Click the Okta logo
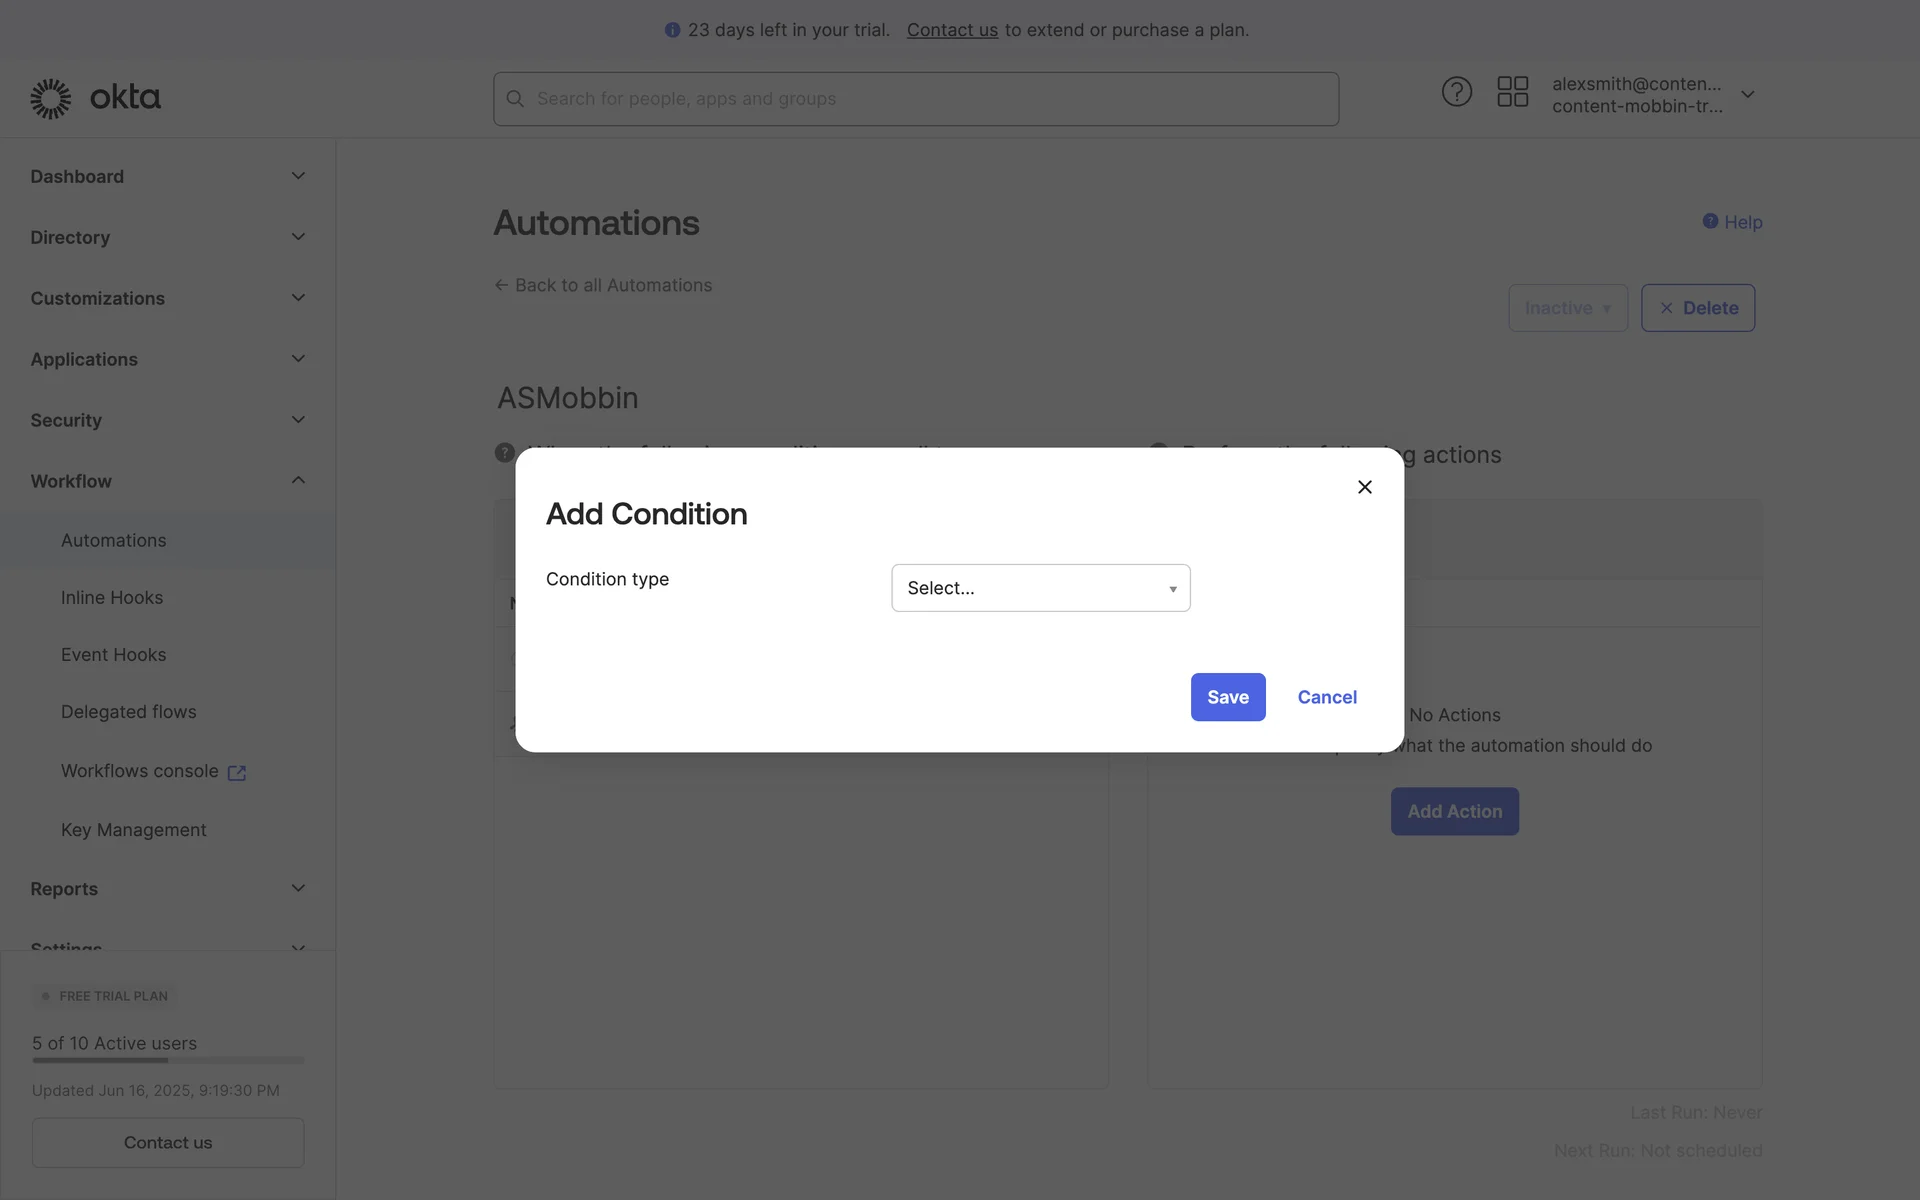Image resolution: width=1920 pixels, height=1200 pixels. 95,98
